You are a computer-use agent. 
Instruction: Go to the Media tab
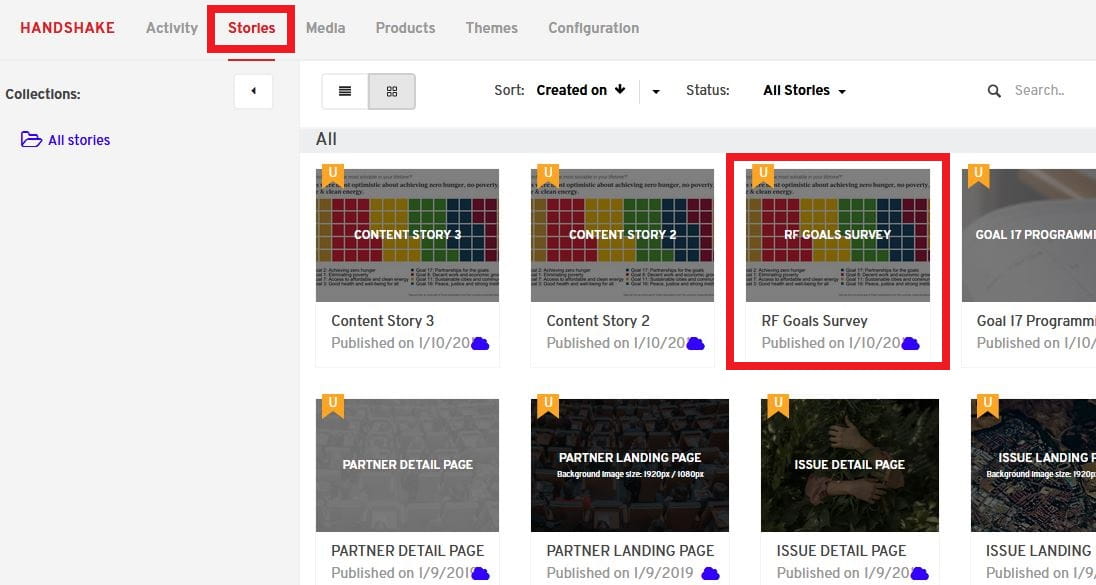pyautogui.click(x=325, y=28)
